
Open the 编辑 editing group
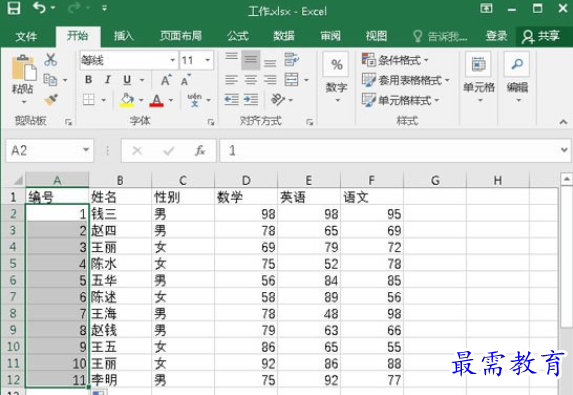(x=517, y=77)
